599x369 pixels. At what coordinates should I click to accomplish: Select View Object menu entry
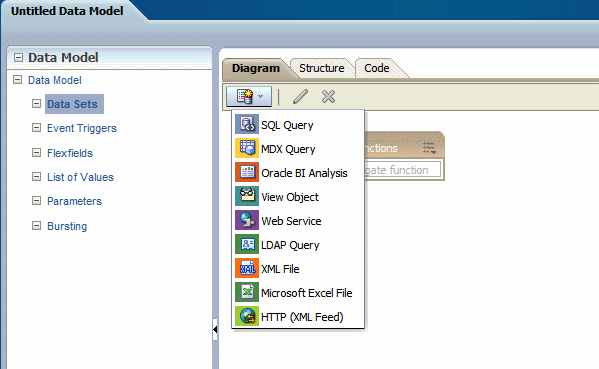pyautogui.click(x=298, y=197)
